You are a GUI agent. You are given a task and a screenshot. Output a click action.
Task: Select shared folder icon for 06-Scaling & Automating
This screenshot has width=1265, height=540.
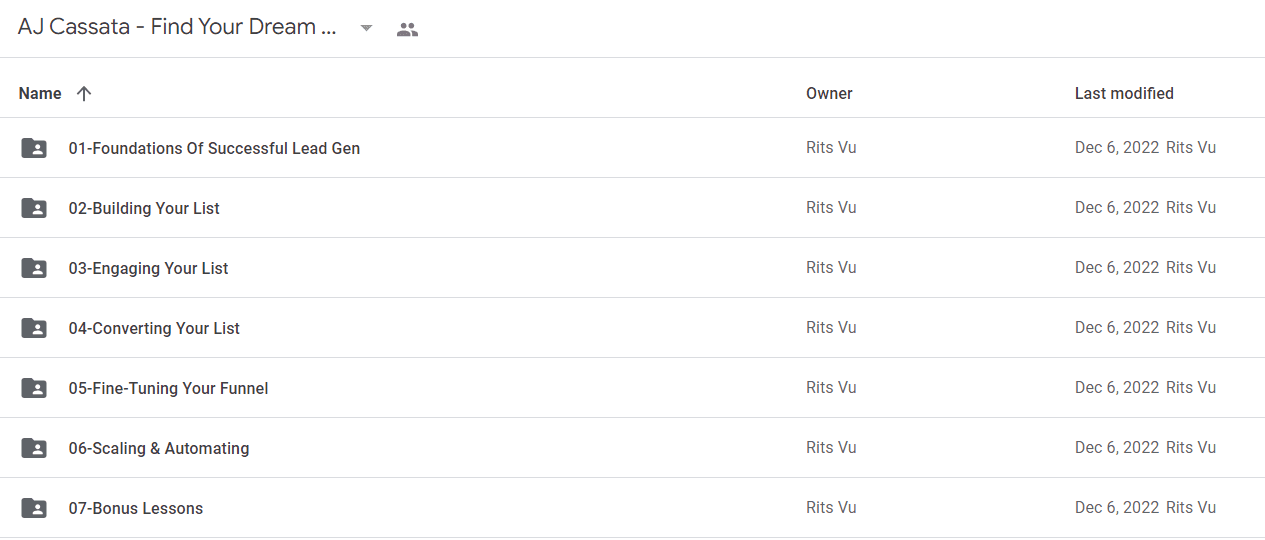point(34,448)
